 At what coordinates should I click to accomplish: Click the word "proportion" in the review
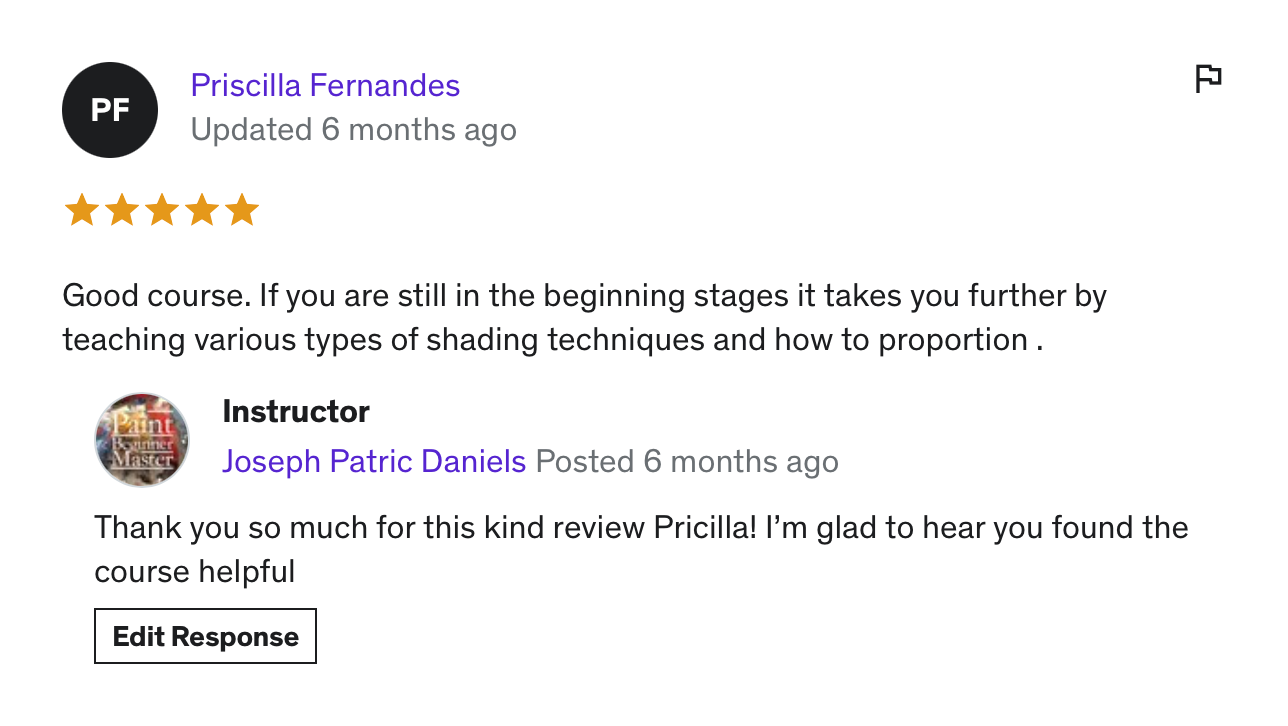(x=953, y=340)
